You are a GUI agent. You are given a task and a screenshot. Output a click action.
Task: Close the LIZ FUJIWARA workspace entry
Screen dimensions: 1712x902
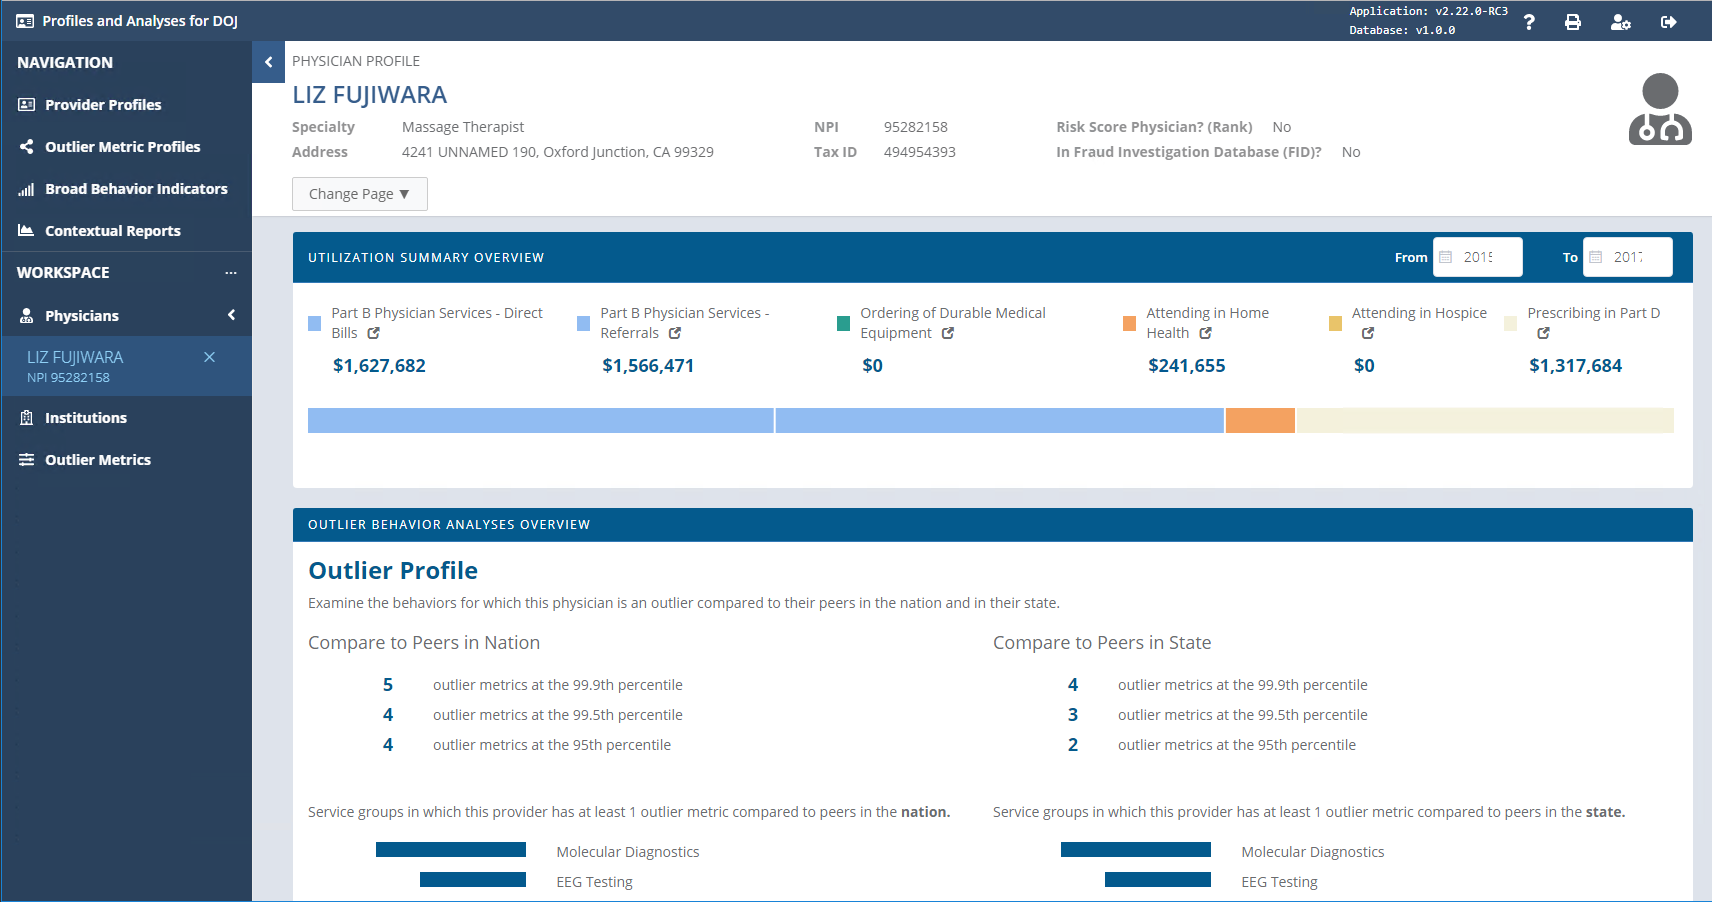(x=209, y=357)
